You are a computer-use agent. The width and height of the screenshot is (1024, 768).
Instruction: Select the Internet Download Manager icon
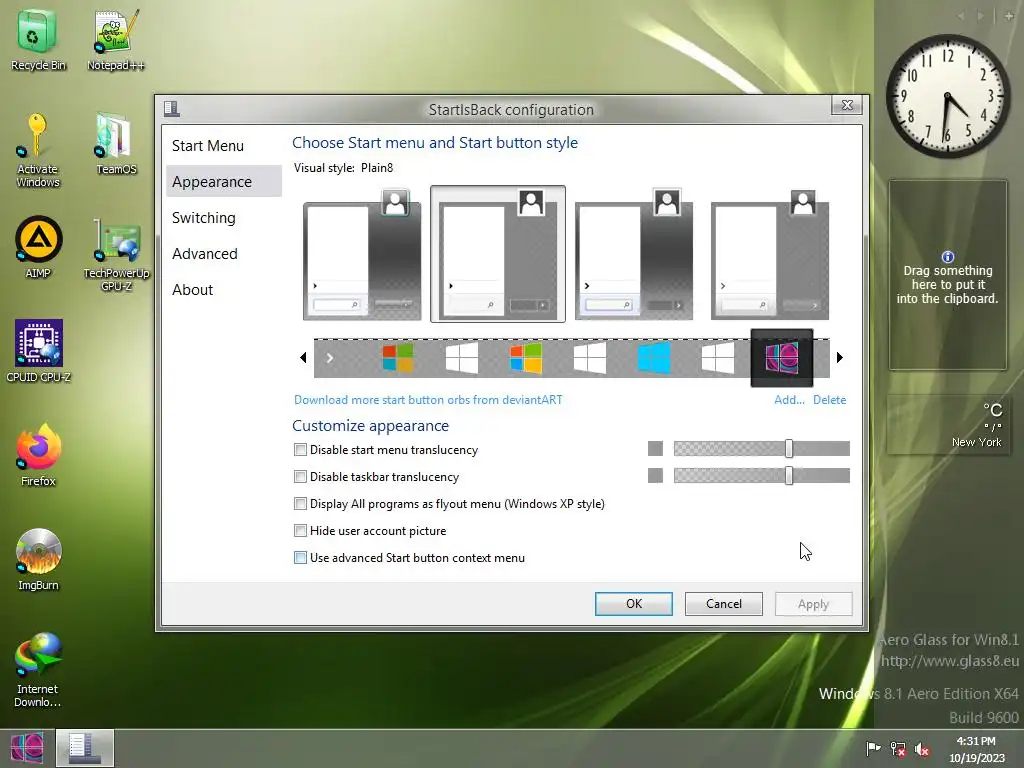(x=38, y=669)
